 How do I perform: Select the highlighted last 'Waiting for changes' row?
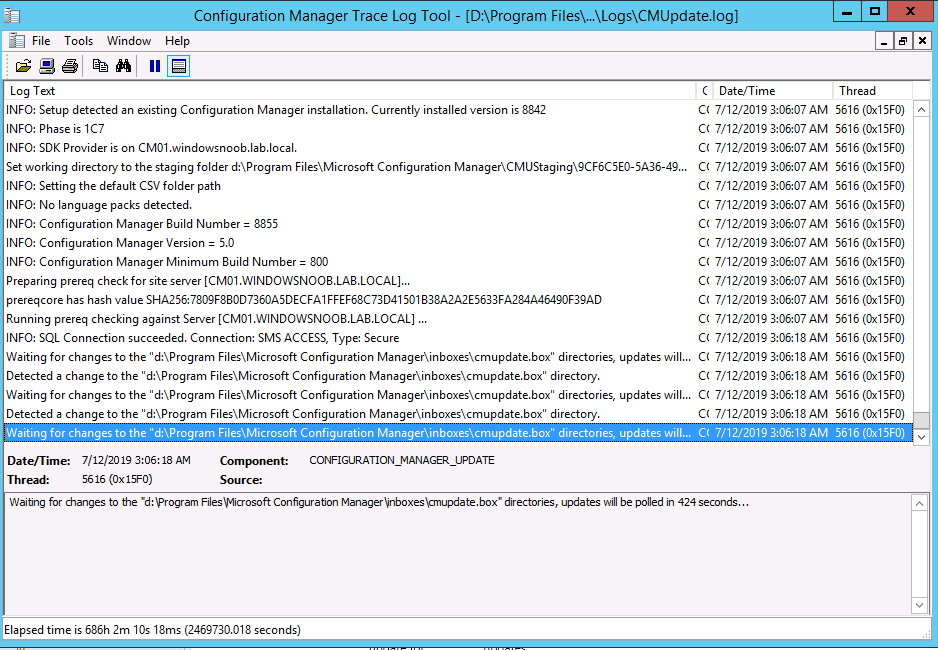458,433
